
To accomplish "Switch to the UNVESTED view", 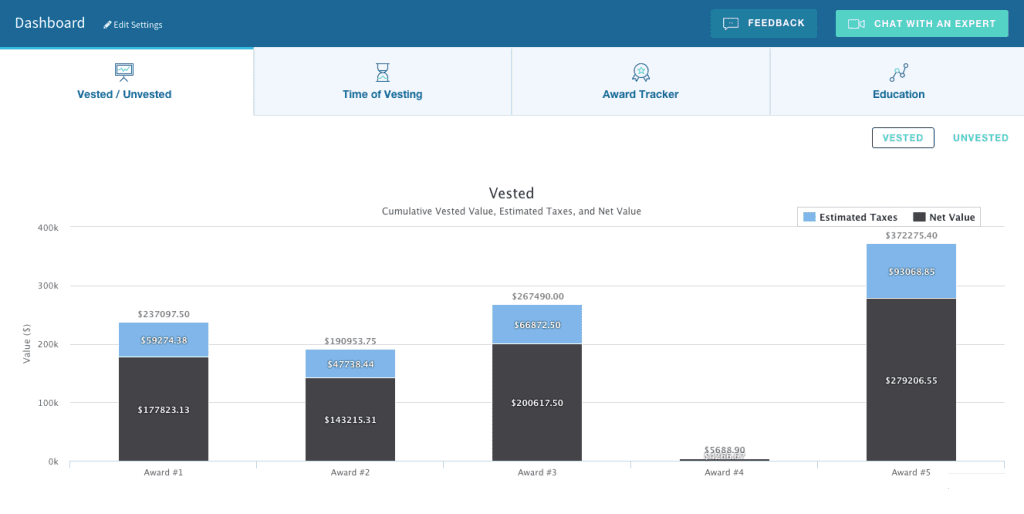I will tap(980, 138).
